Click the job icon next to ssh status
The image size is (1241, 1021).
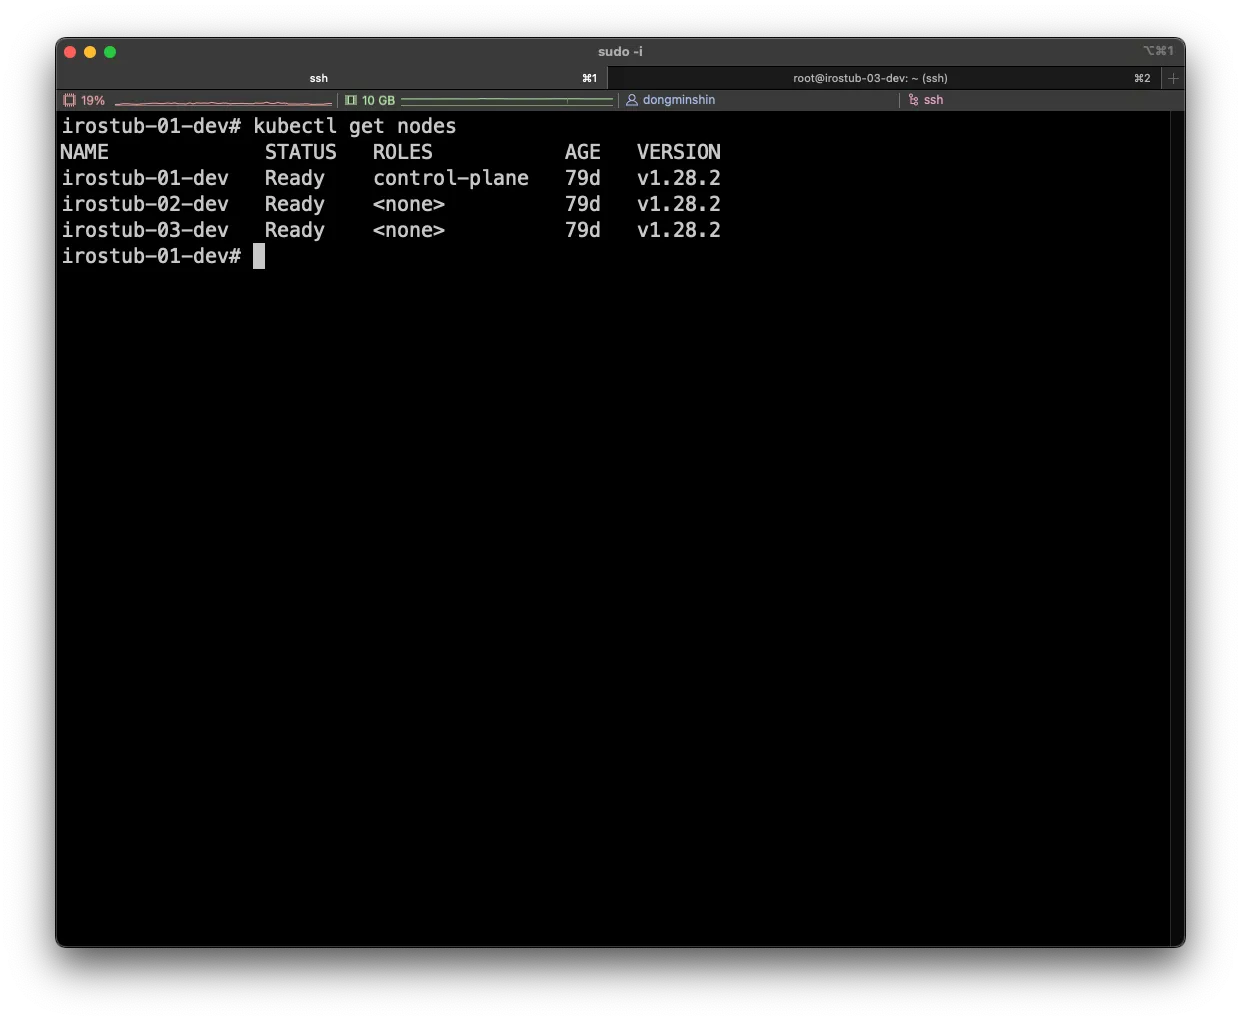click(913, 100)
